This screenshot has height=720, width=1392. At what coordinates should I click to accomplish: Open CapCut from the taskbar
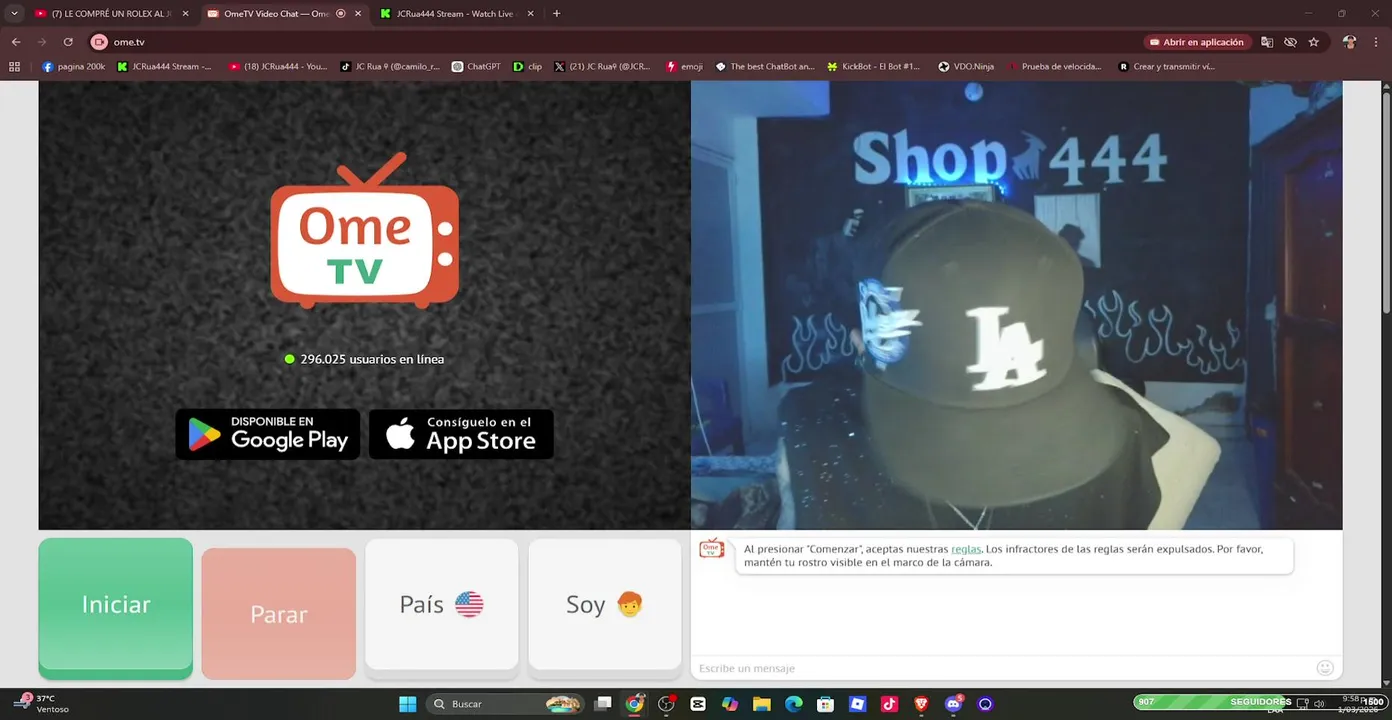698,704
